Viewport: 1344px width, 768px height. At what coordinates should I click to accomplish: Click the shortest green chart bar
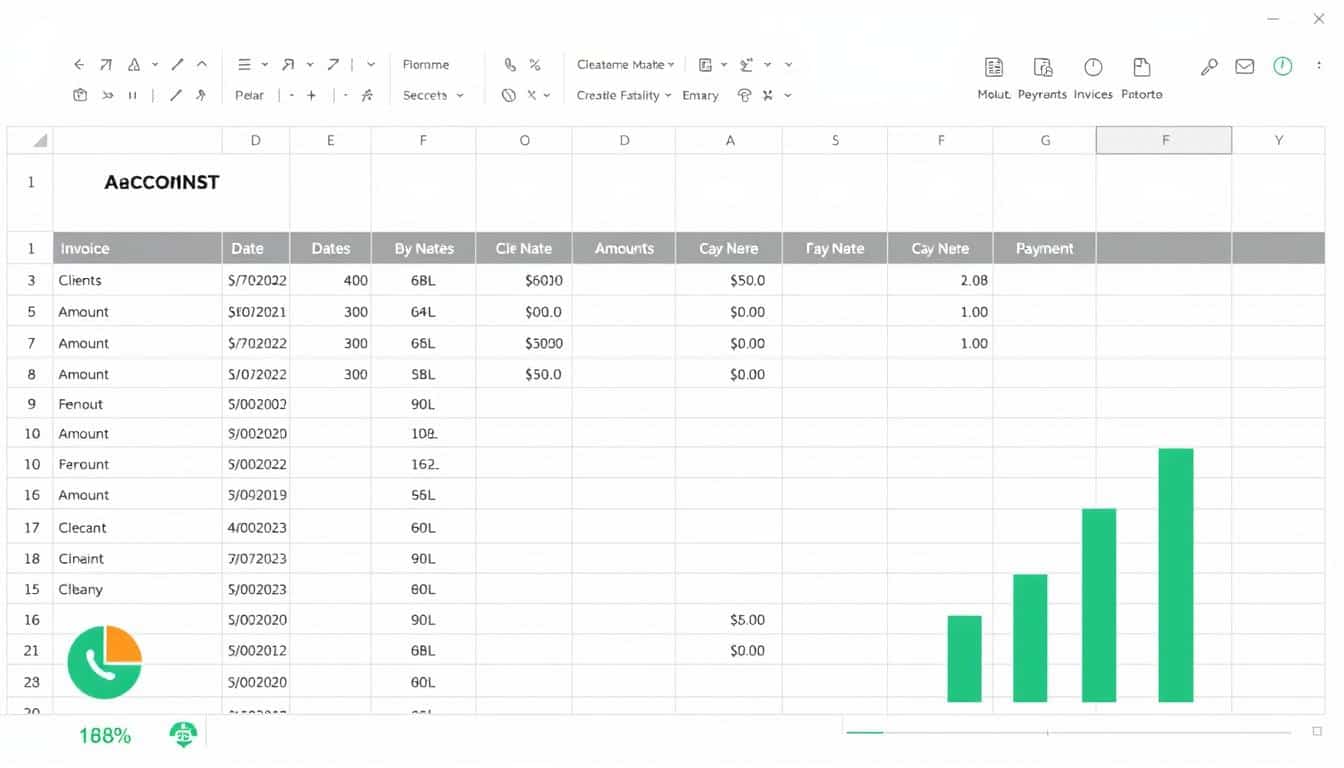[x=965, y=659]
